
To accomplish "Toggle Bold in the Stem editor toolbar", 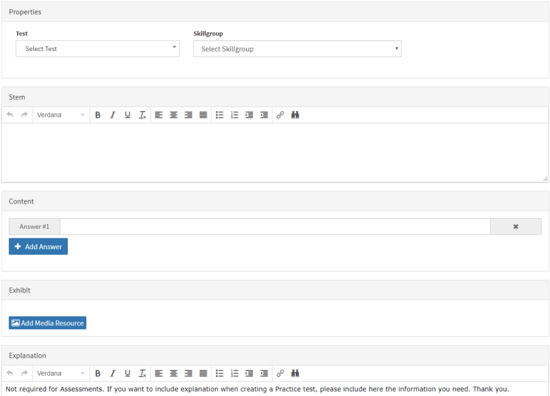I will click(x=98, y=115).
